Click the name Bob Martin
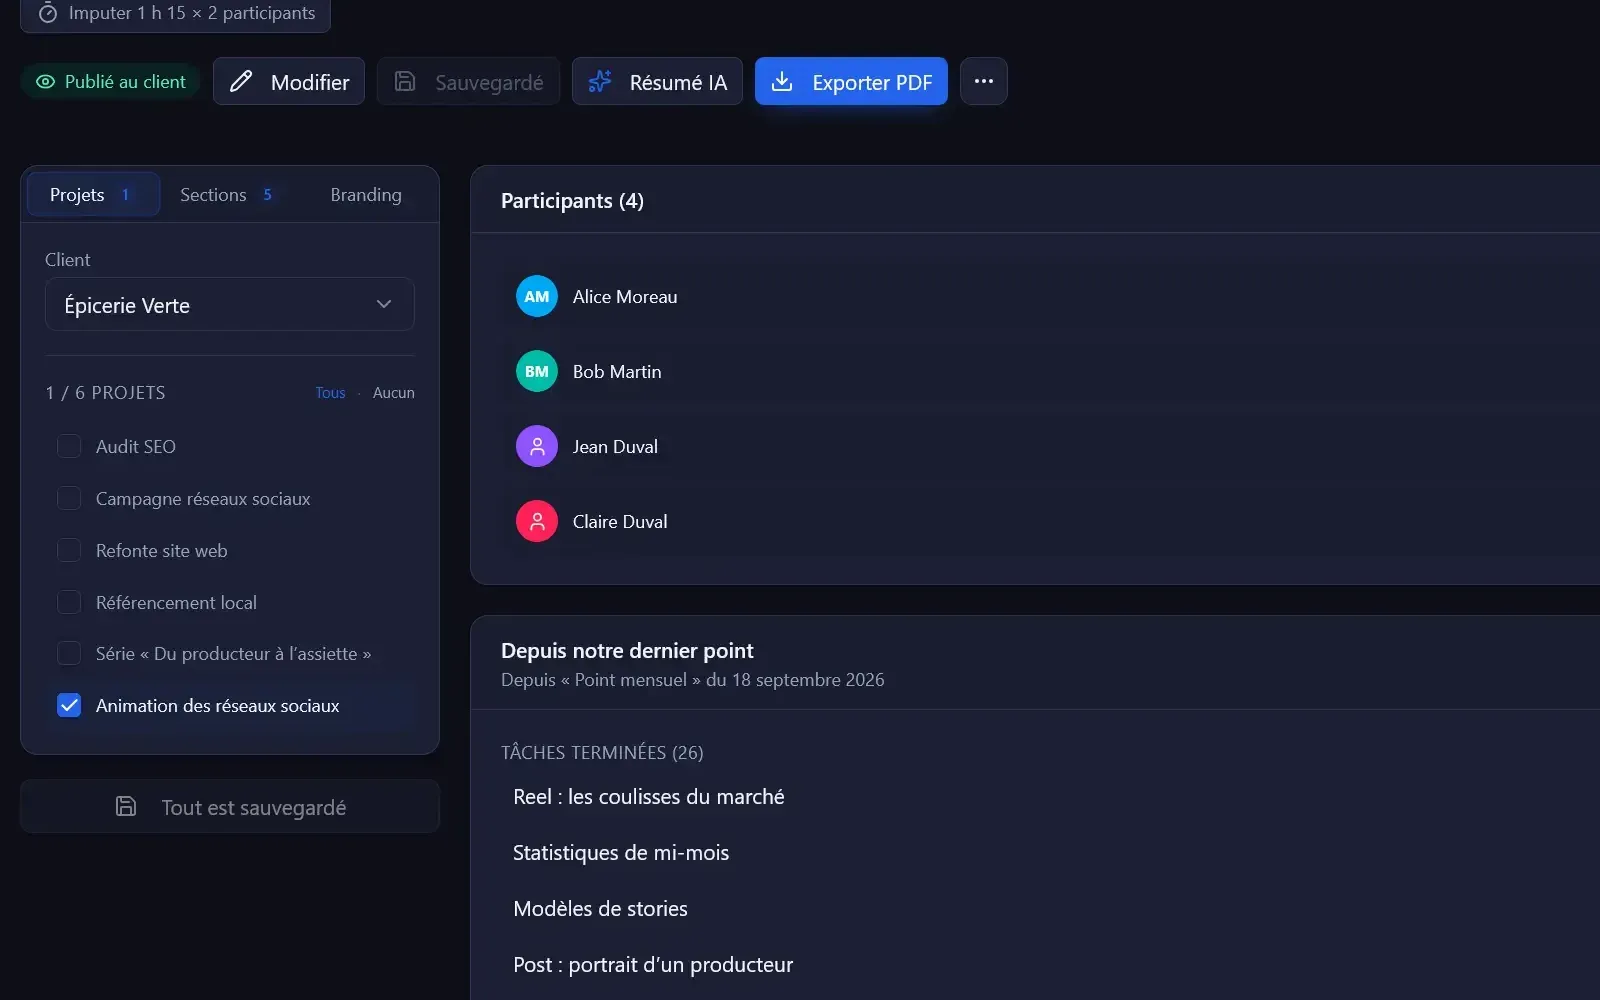The height and width of the screenshot is (1000, 1600). [x=617, y=371]
